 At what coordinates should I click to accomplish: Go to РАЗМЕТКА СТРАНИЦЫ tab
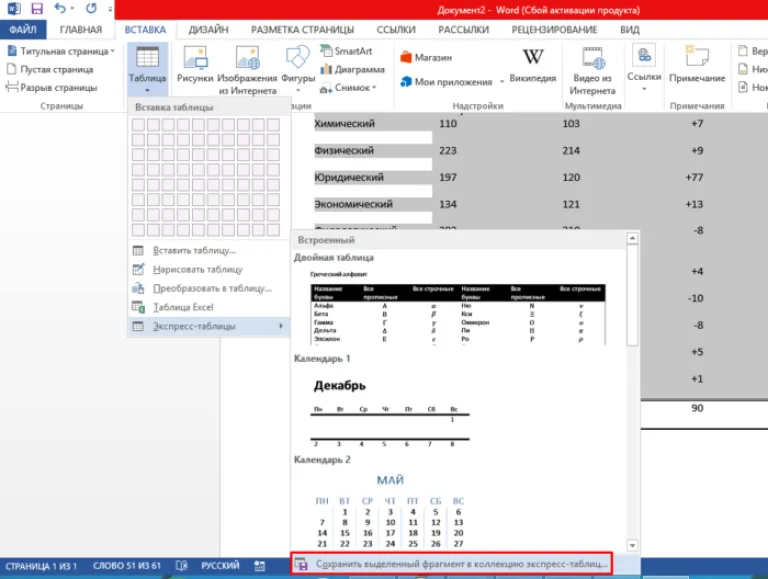pyautogui.click(x=302, y=29)
